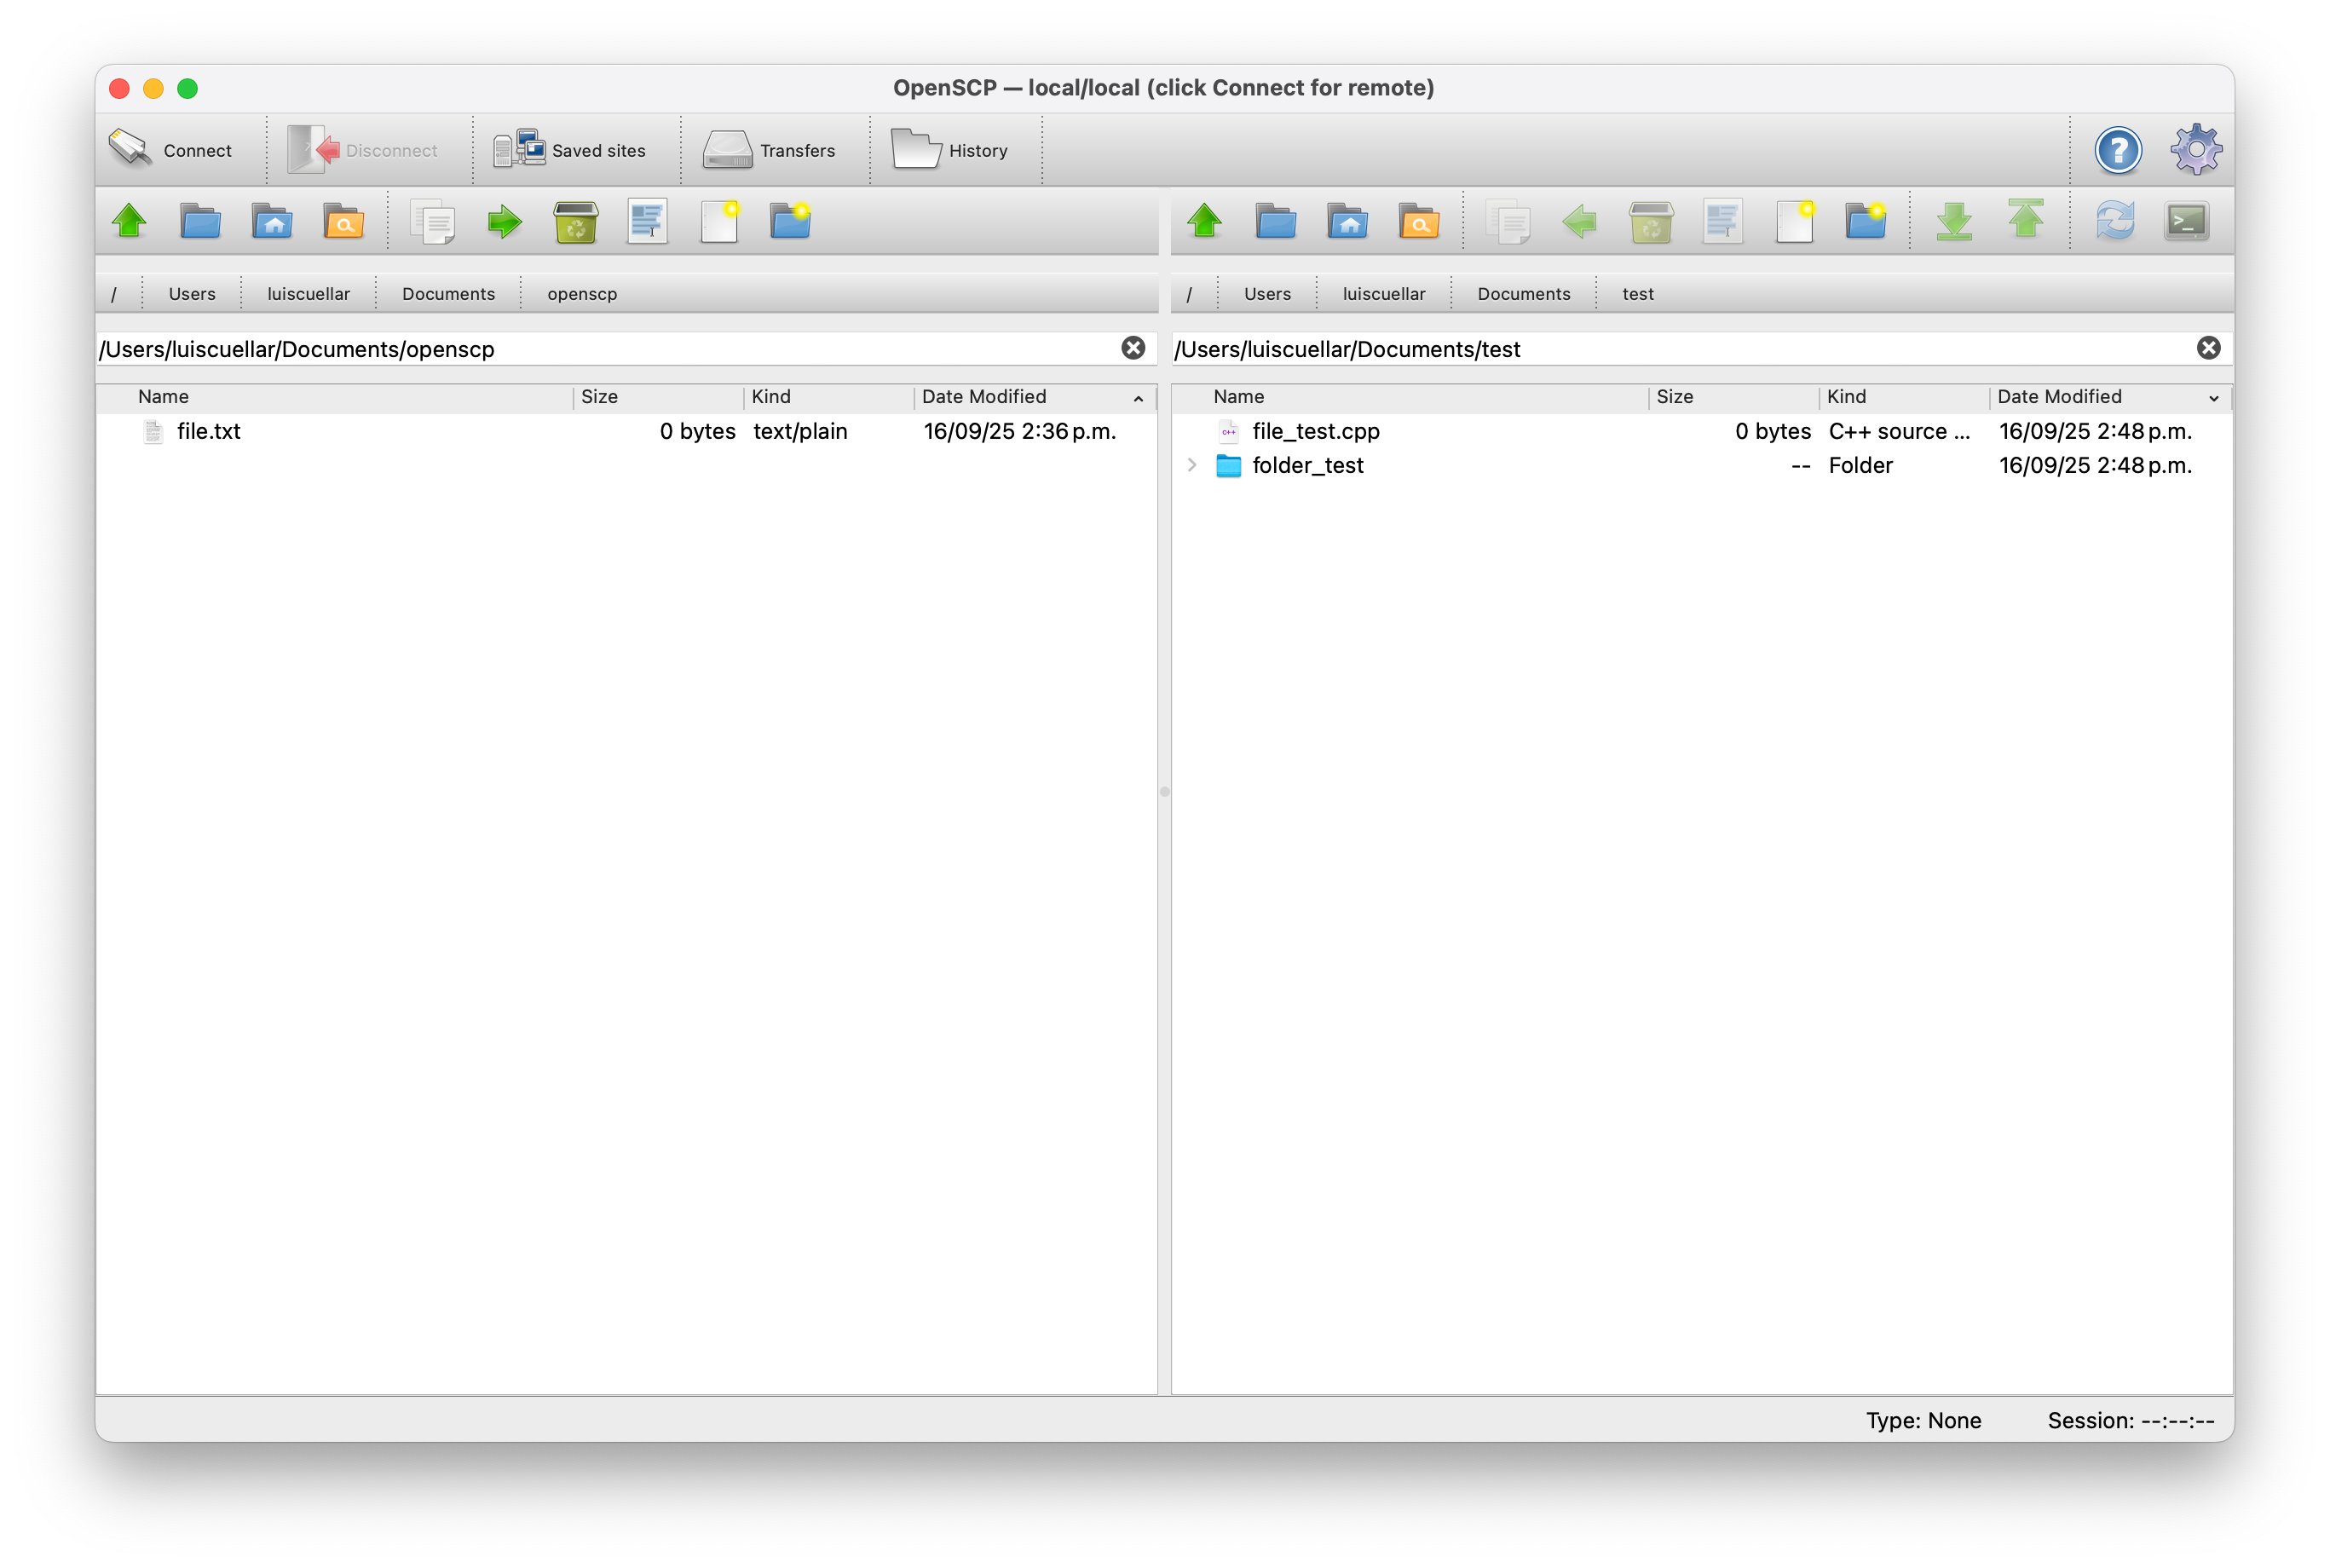2330x1568 pixels.
Task: Create a new file in left pane
Action: point(719,221)
